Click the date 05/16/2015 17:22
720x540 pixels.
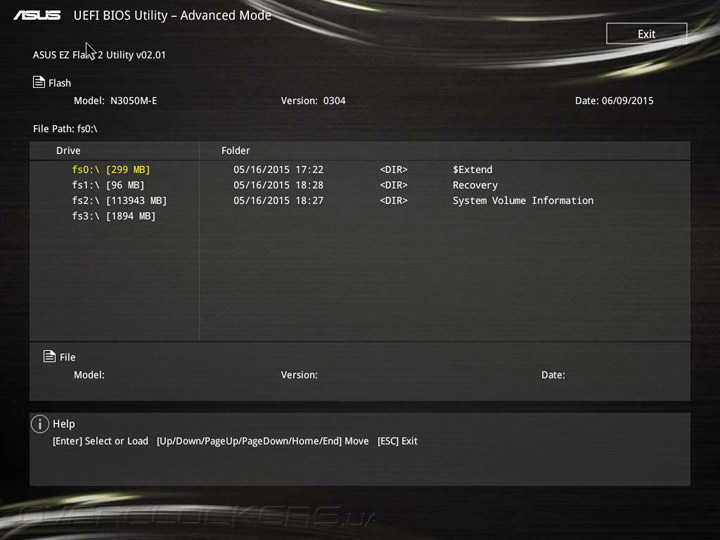278,169
